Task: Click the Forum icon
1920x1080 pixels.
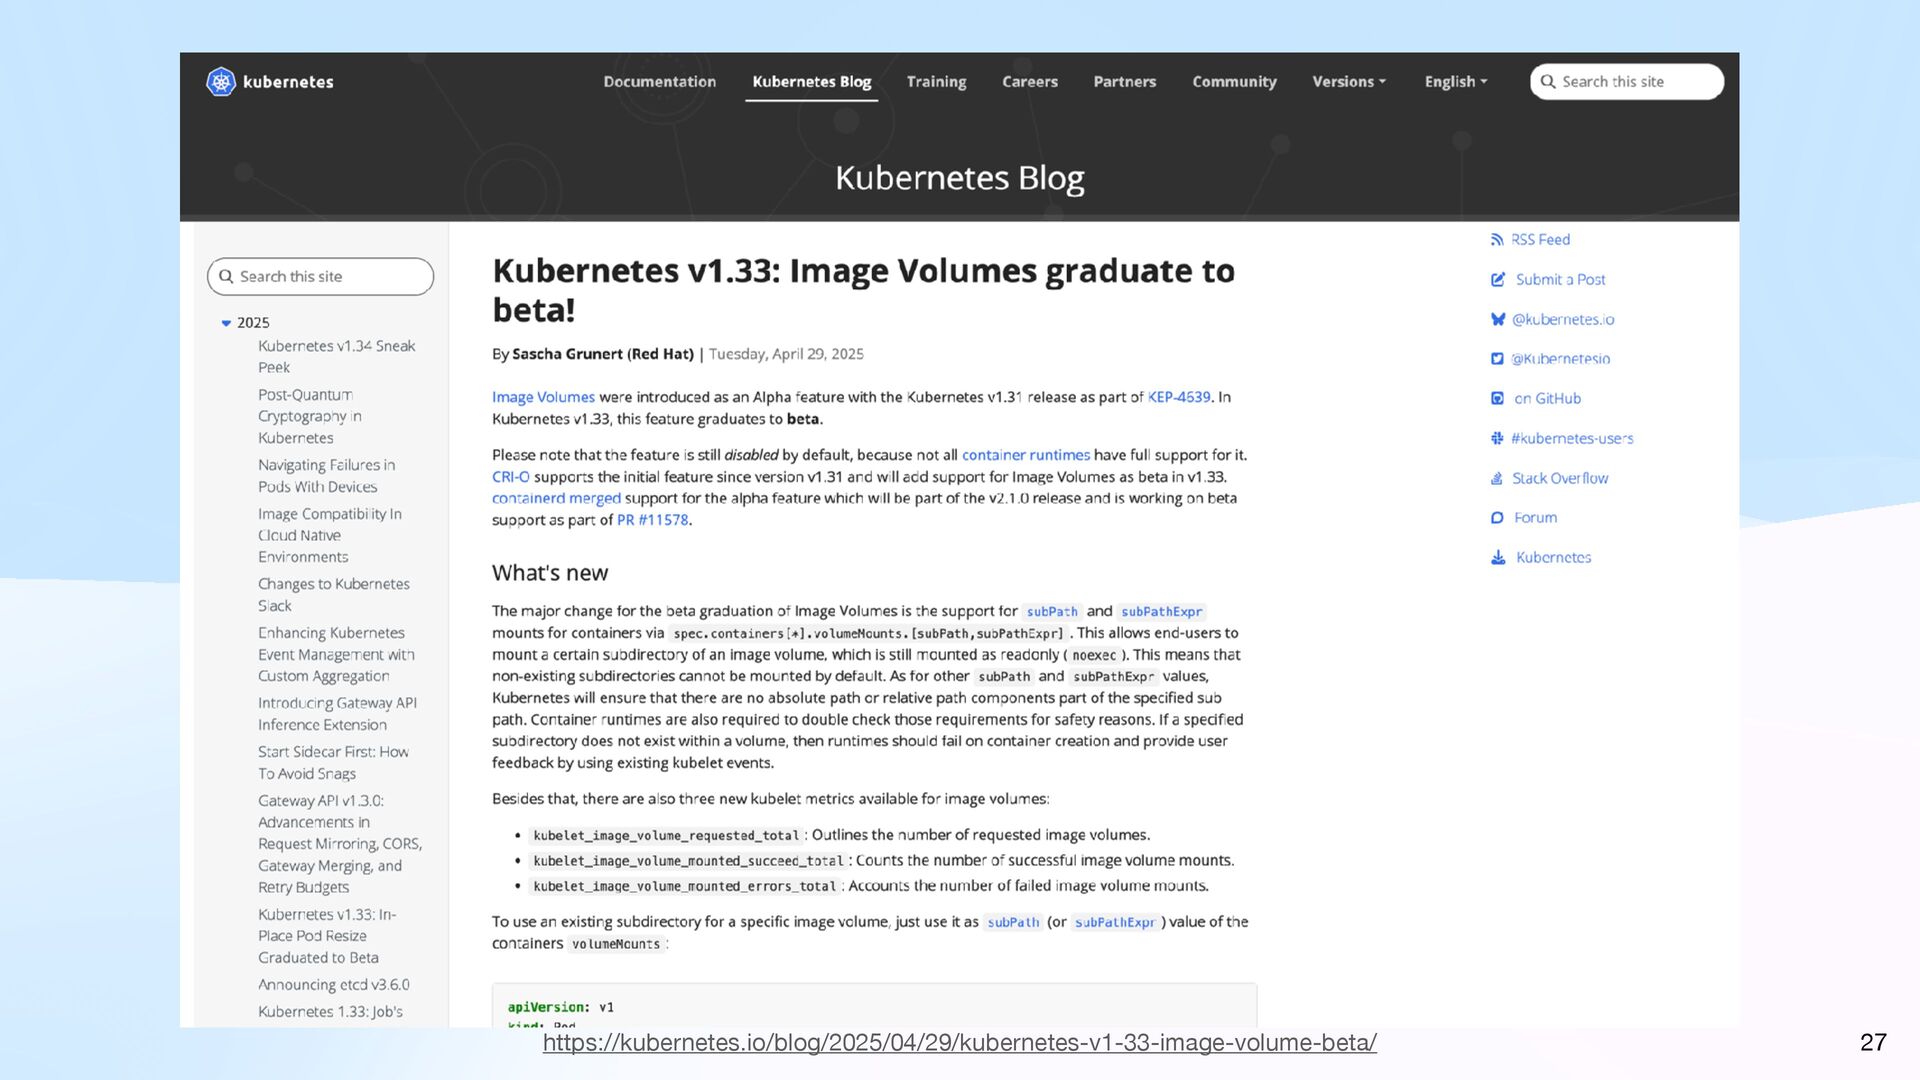Action: click(x=1497, y=518)
